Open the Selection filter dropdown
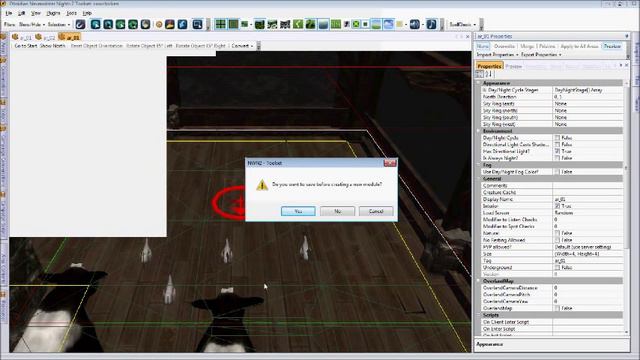Viewport: 640px width, 360px height. (x=59, y=24)
